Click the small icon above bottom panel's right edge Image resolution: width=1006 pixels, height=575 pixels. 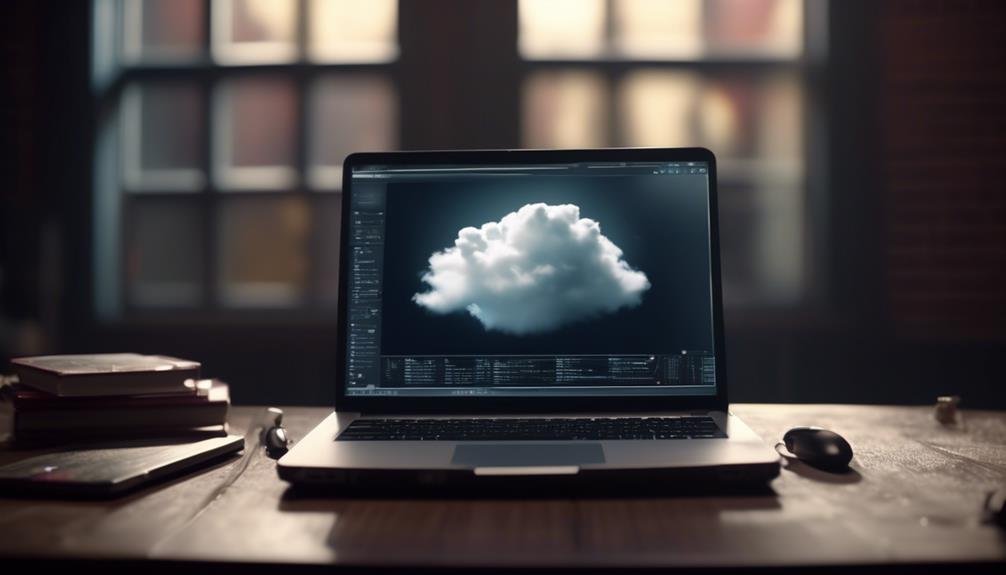tap(685, 352)
